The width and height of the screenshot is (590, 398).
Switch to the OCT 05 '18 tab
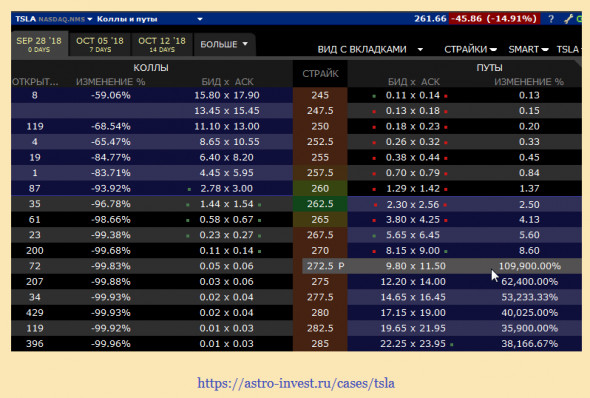[100, 44]
